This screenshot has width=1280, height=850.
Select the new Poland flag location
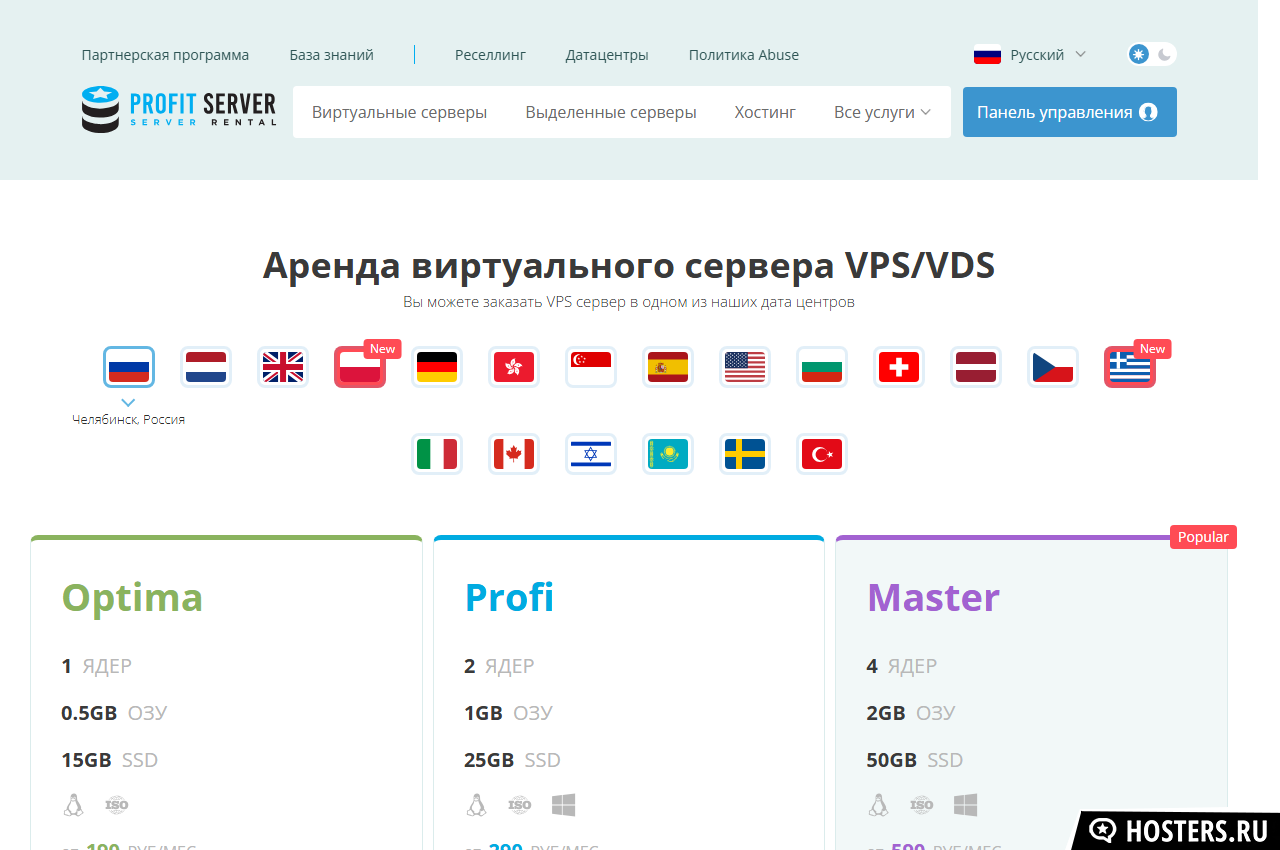tap(360, 367)
